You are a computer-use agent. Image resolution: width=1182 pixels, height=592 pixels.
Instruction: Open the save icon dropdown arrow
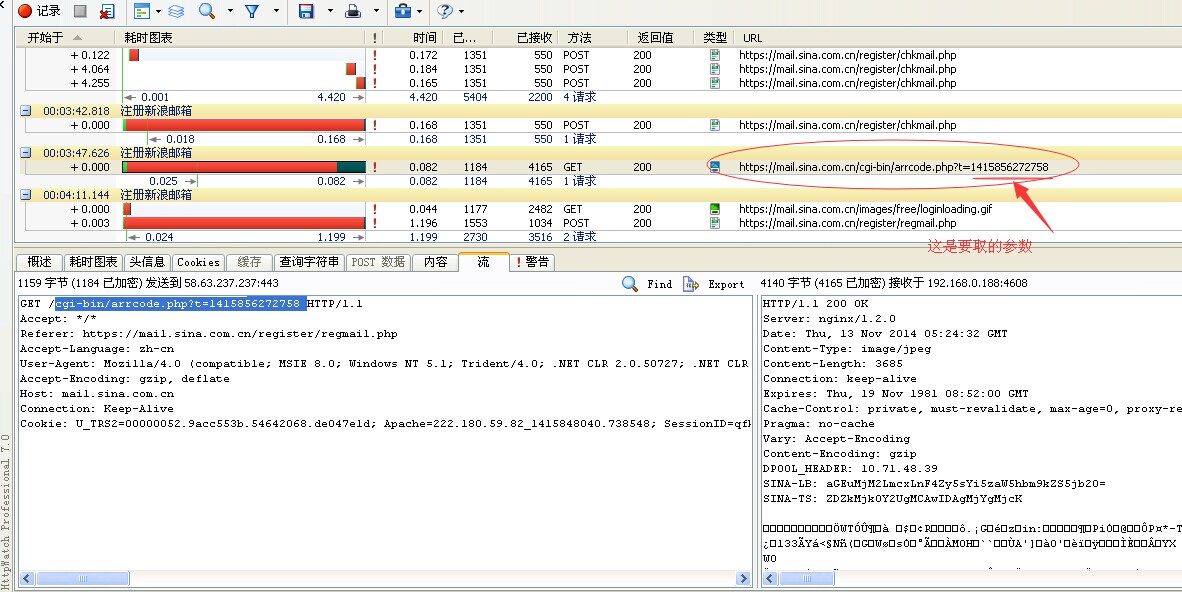pyautogui.click(x=329, y=11)
